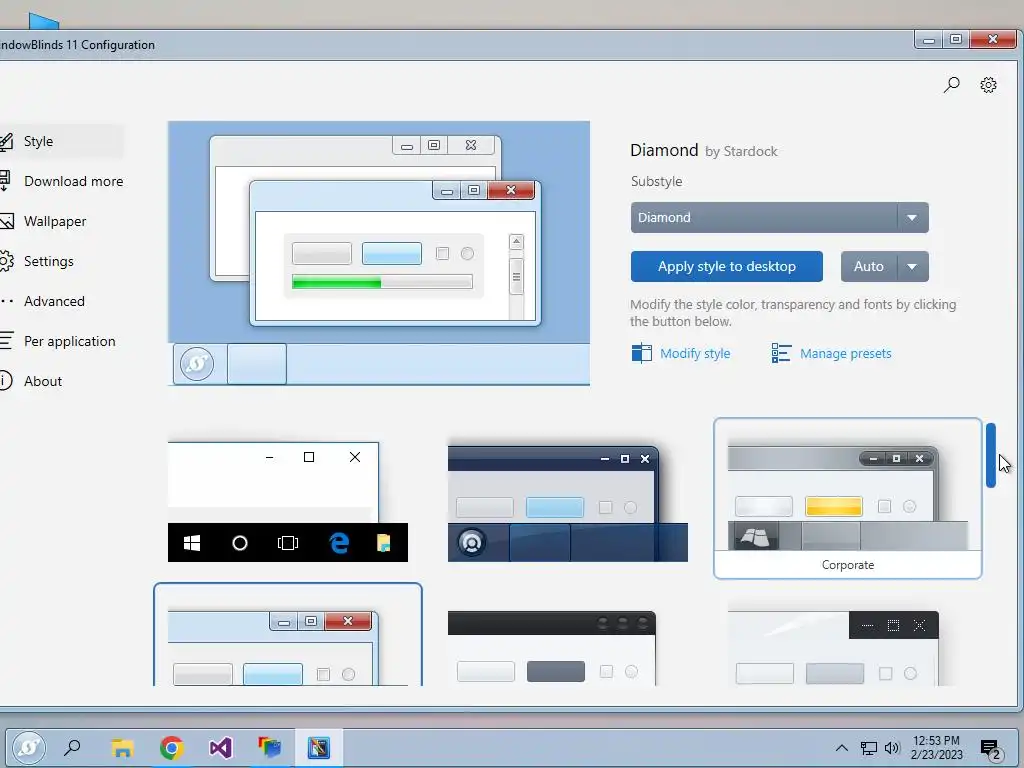Click the large Diamond style preview image

tap(379, 253)
